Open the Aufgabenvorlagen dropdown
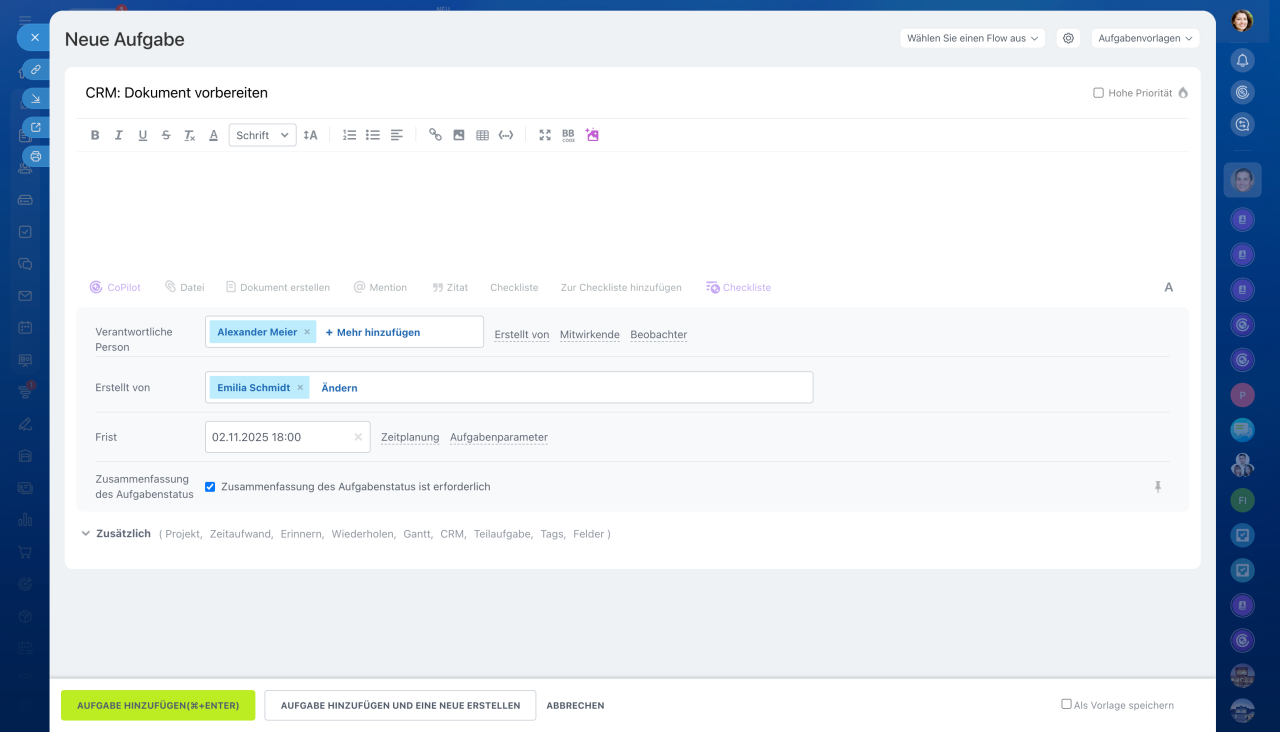Screen dimensions: 1280x732 [x=1145, y=38]
